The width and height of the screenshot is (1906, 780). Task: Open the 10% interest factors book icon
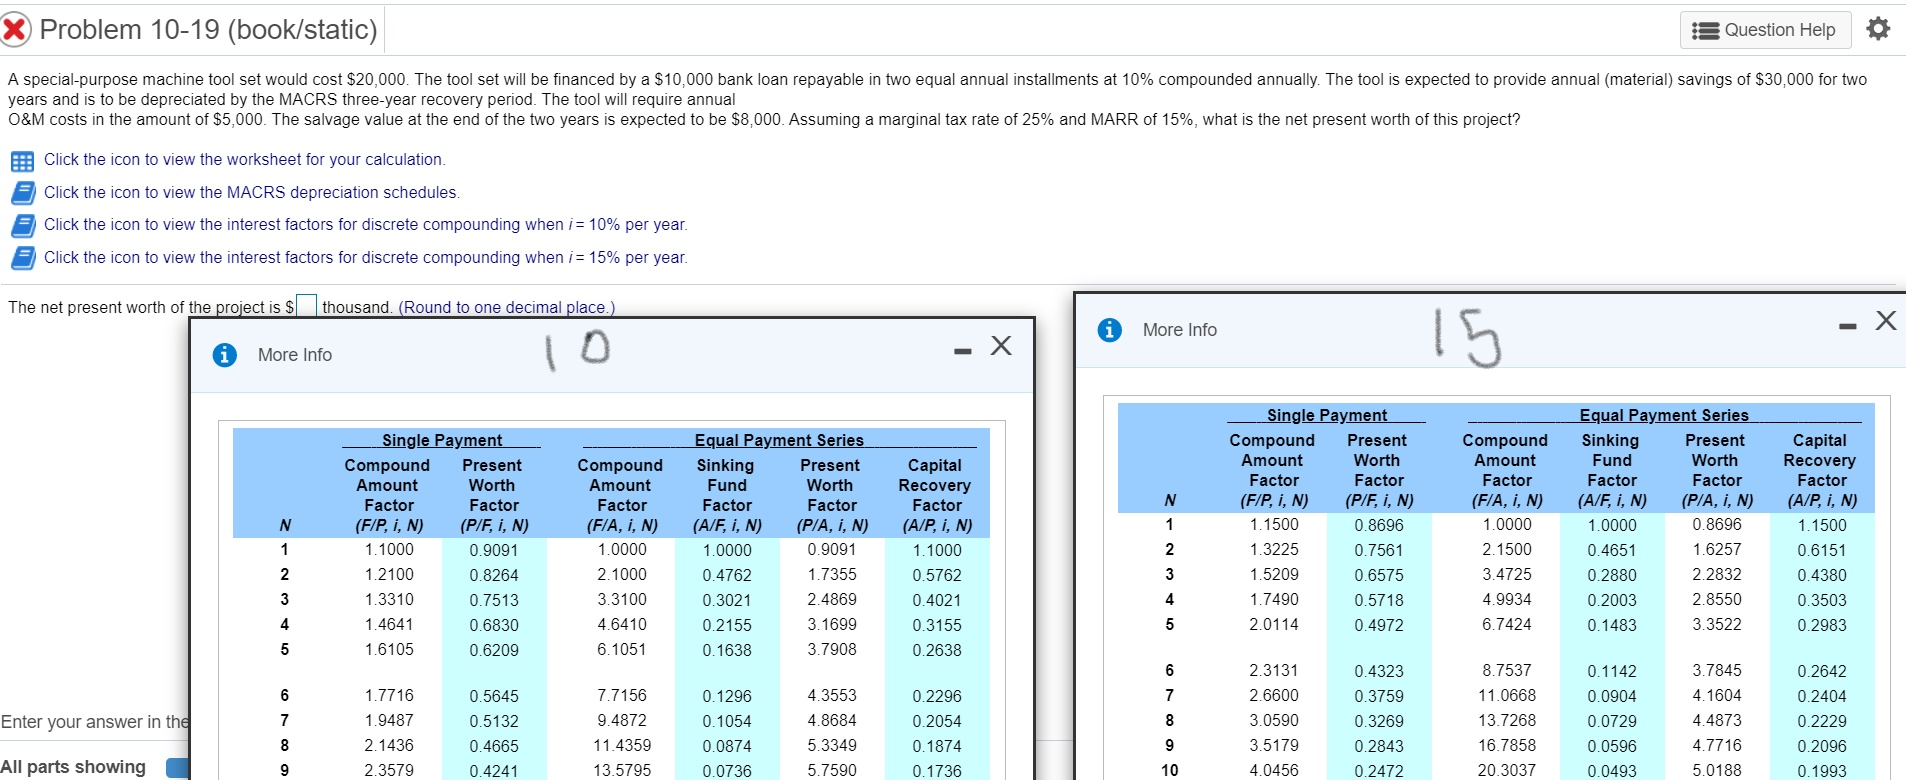tap(23, 226)
